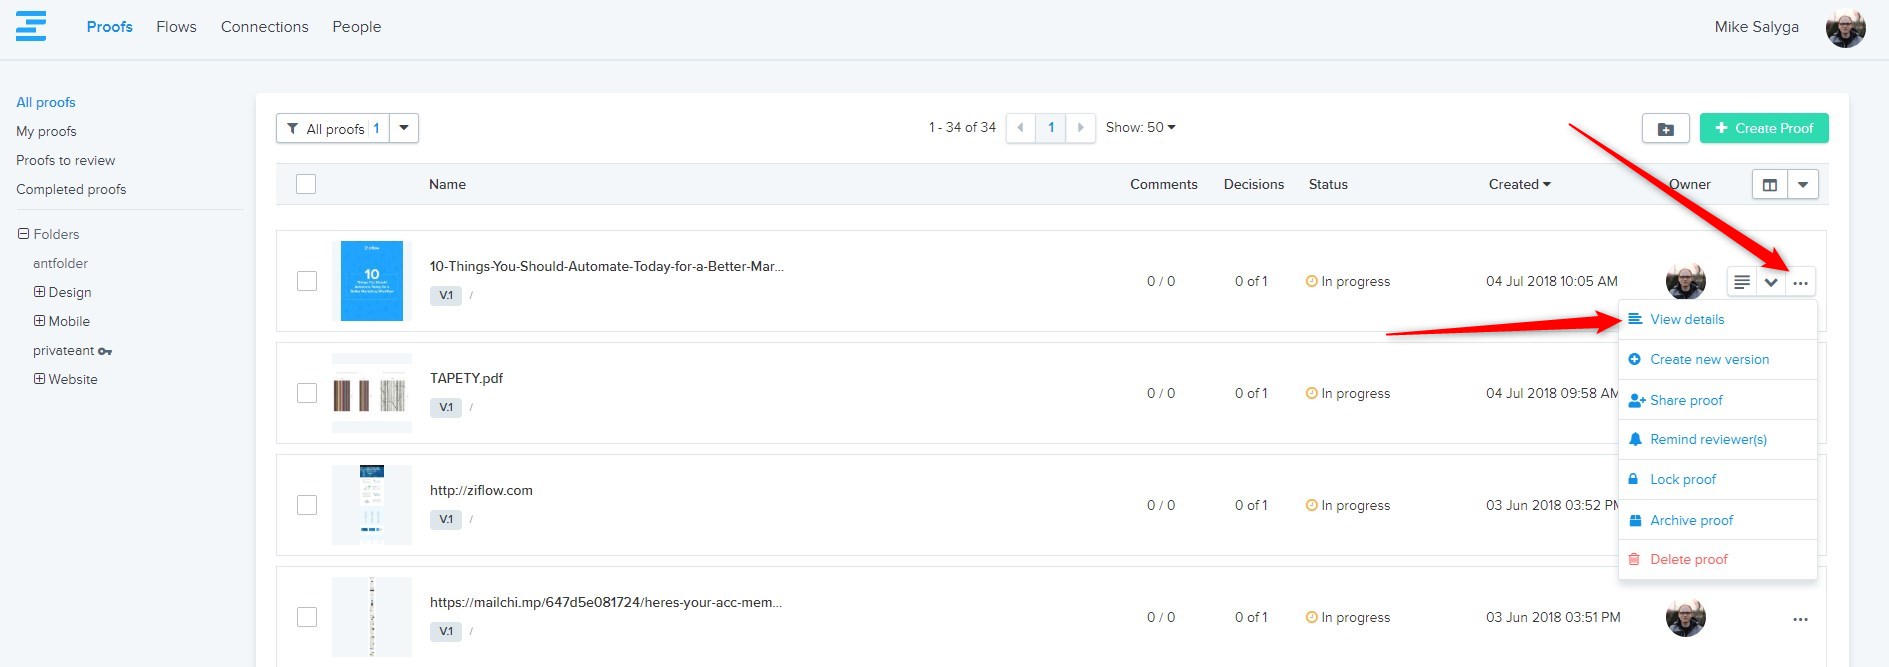
Task: Select the http://ziflow.com proof checkbox
Action: (x=307, y=505)
